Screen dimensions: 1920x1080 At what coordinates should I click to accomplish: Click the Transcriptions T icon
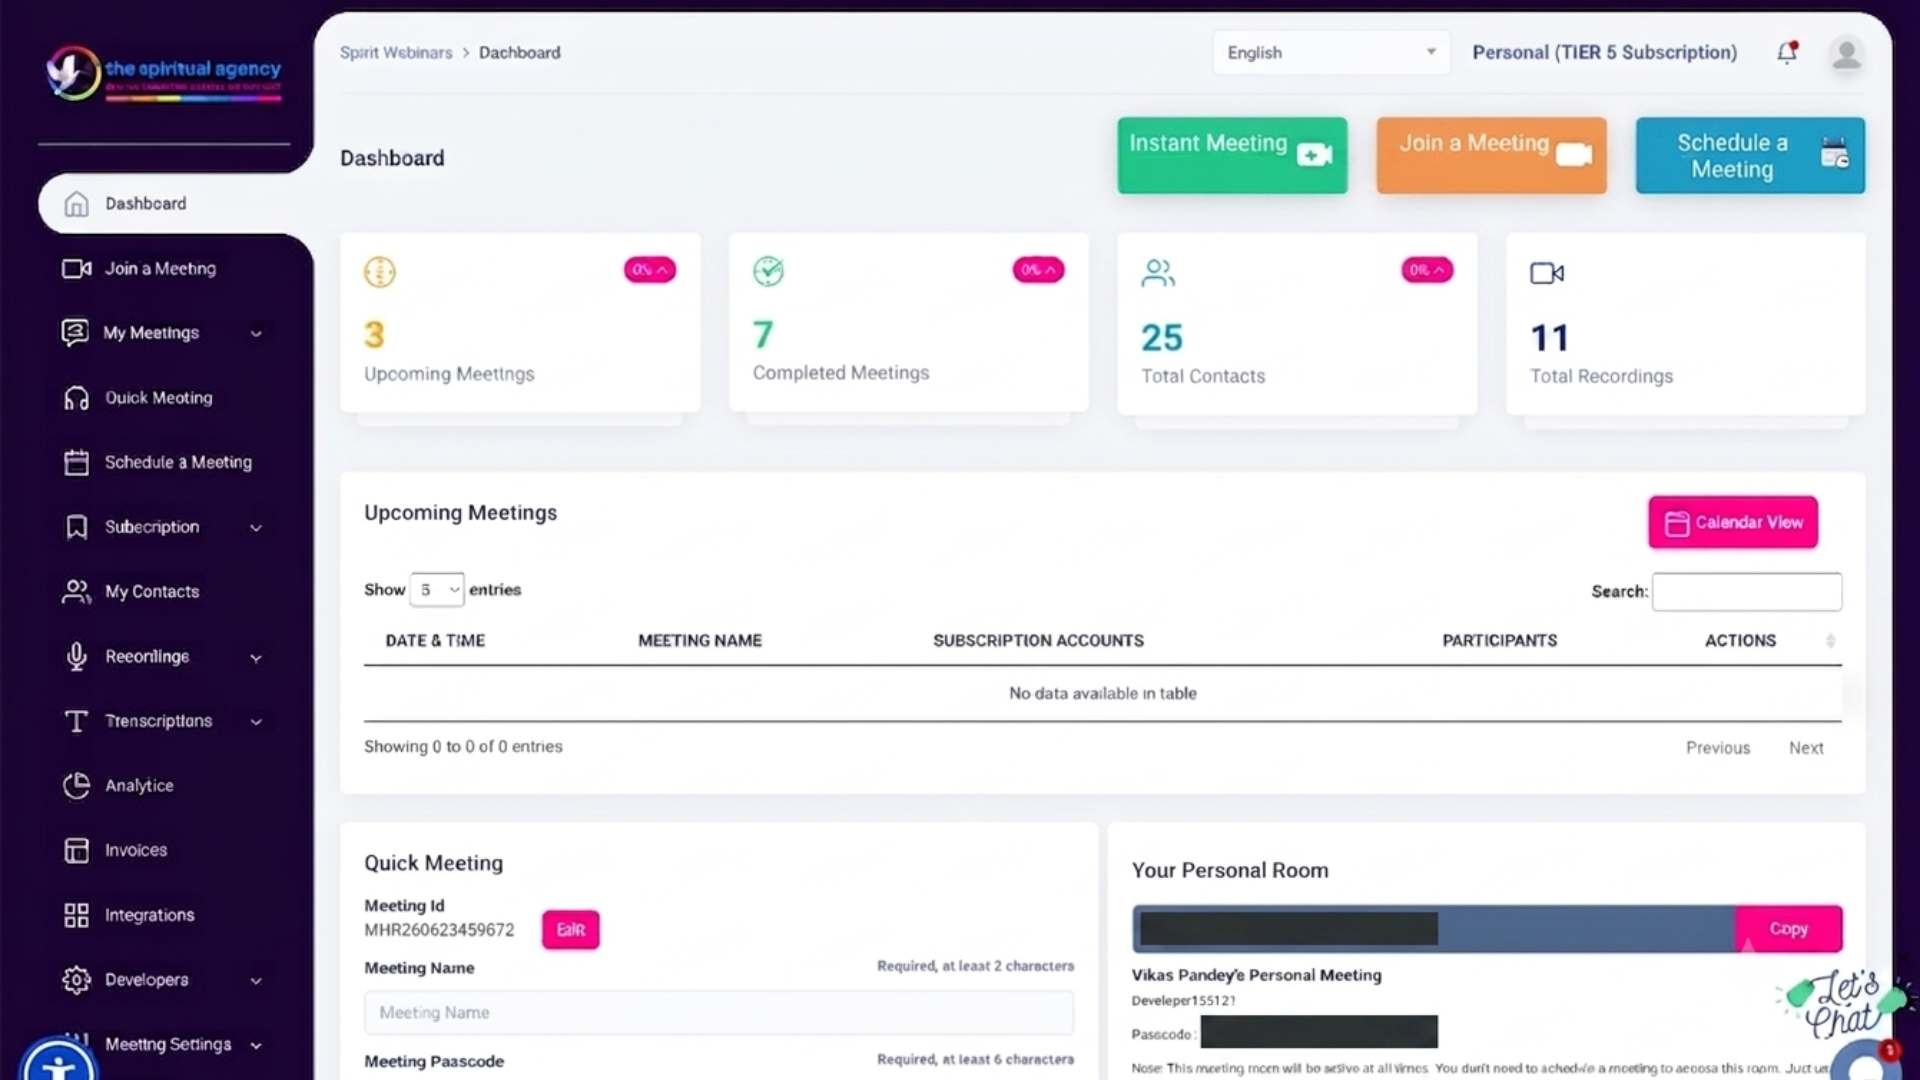click(x=76, y=721)
